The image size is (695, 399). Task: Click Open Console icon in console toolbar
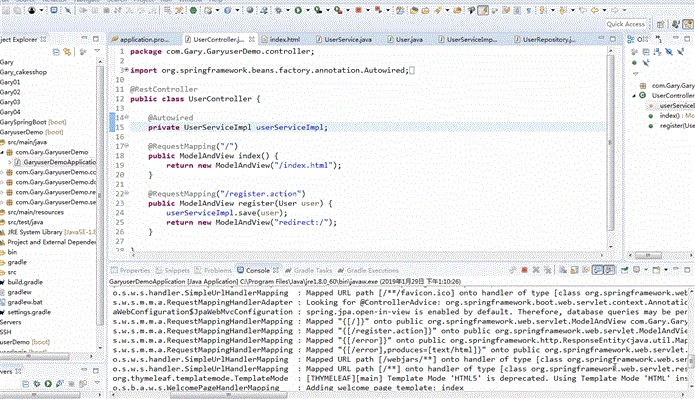656,270
